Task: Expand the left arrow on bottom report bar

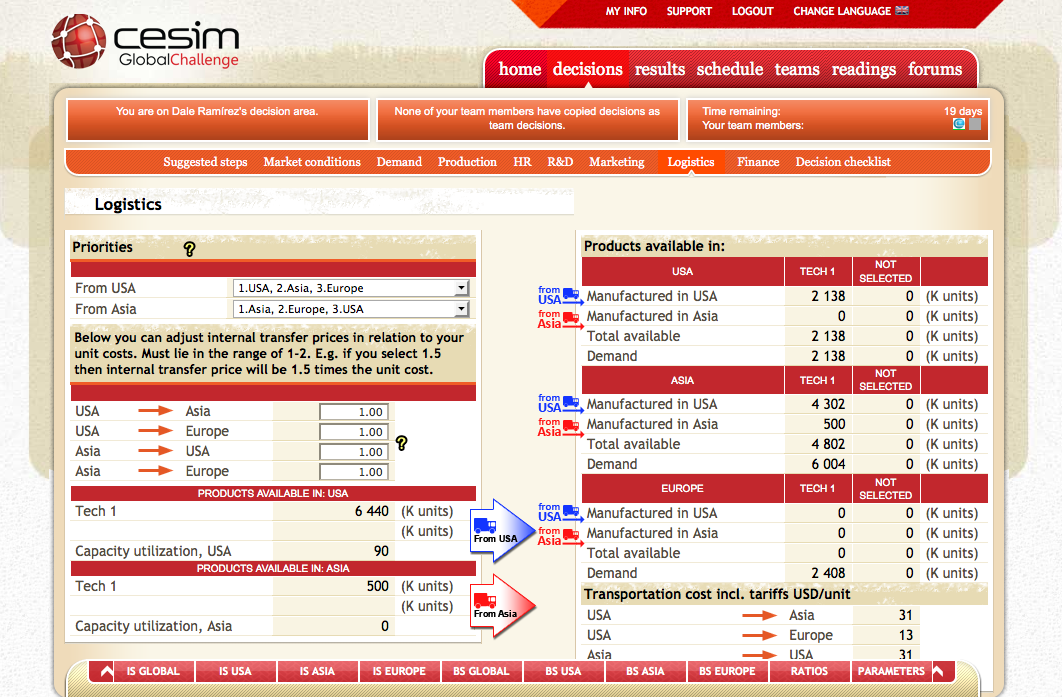Action: coord(105,671)
